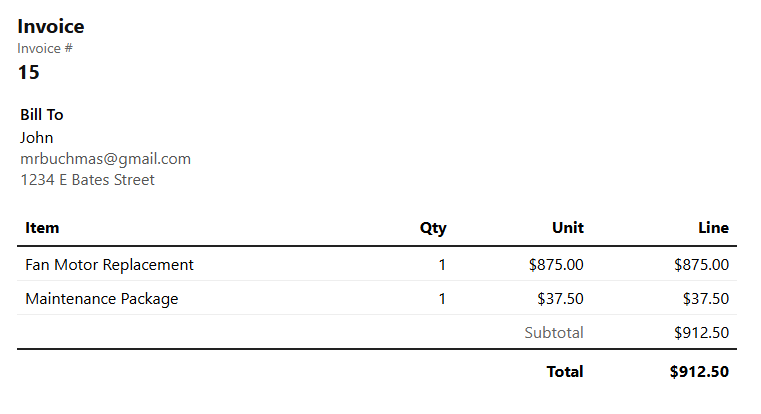
Task: Click the Unit column header
Action: coord(567,228)
